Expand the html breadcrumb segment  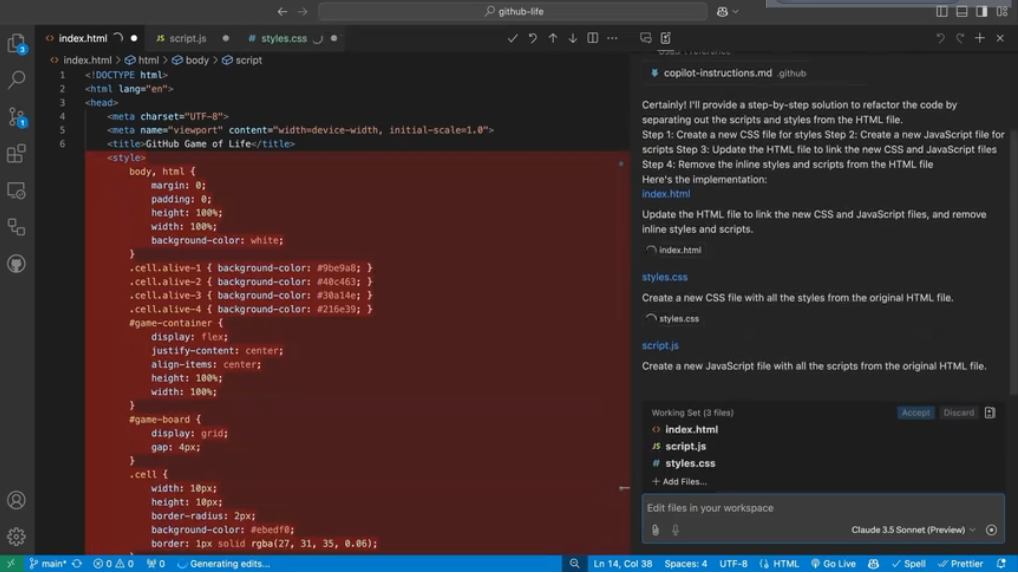pyautogui.click(x=142, y=60)
